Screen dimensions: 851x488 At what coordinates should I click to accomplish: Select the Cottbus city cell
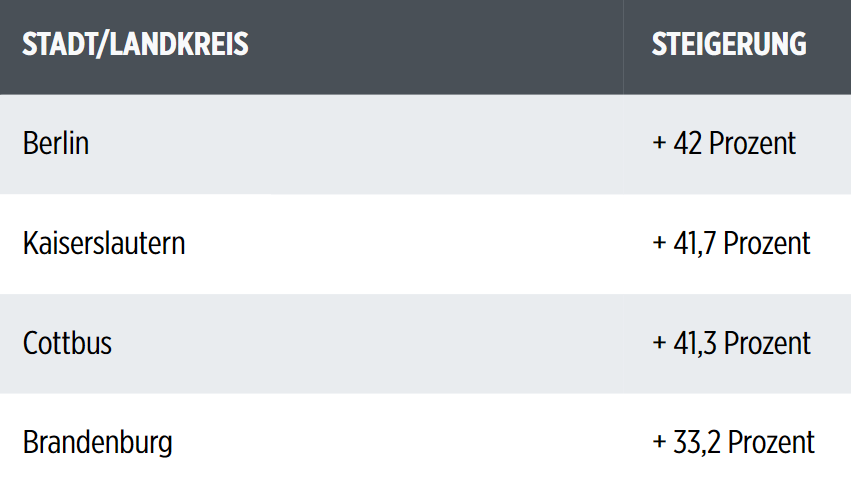pyautogui.click(x=67, y=343)
